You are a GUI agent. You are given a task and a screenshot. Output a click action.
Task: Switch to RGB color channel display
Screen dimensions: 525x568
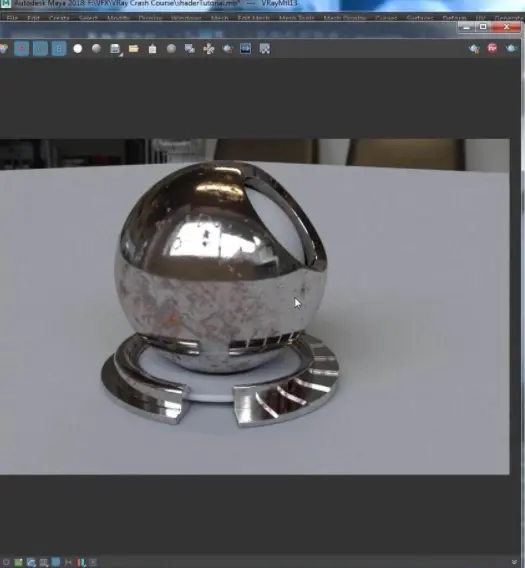pos(4,49)
